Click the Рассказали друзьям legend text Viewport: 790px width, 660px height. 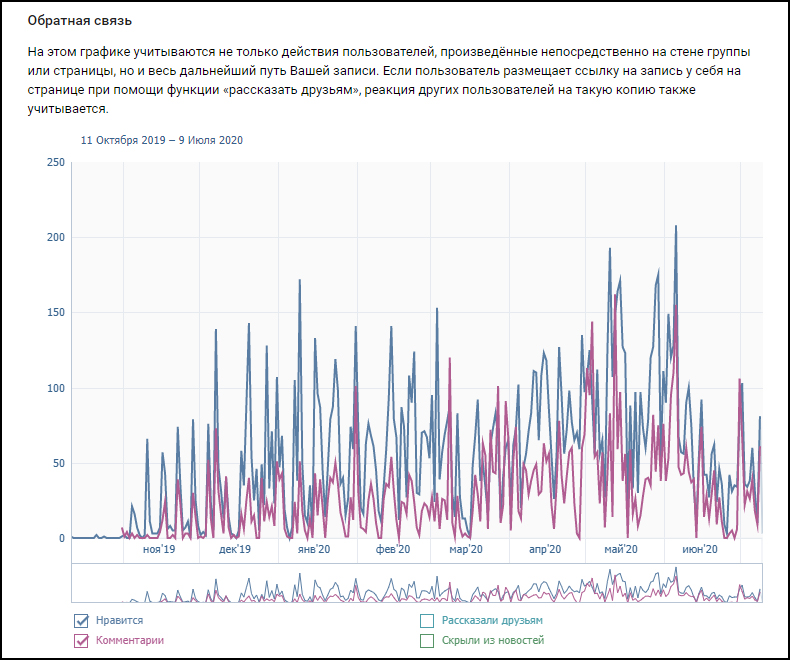click(492, 621)
